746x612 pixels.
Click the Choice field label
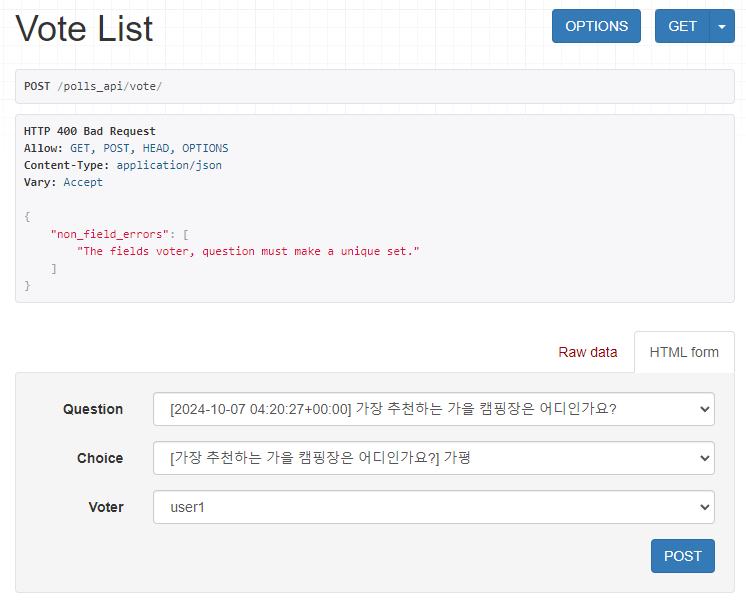(x=100, y=458)
